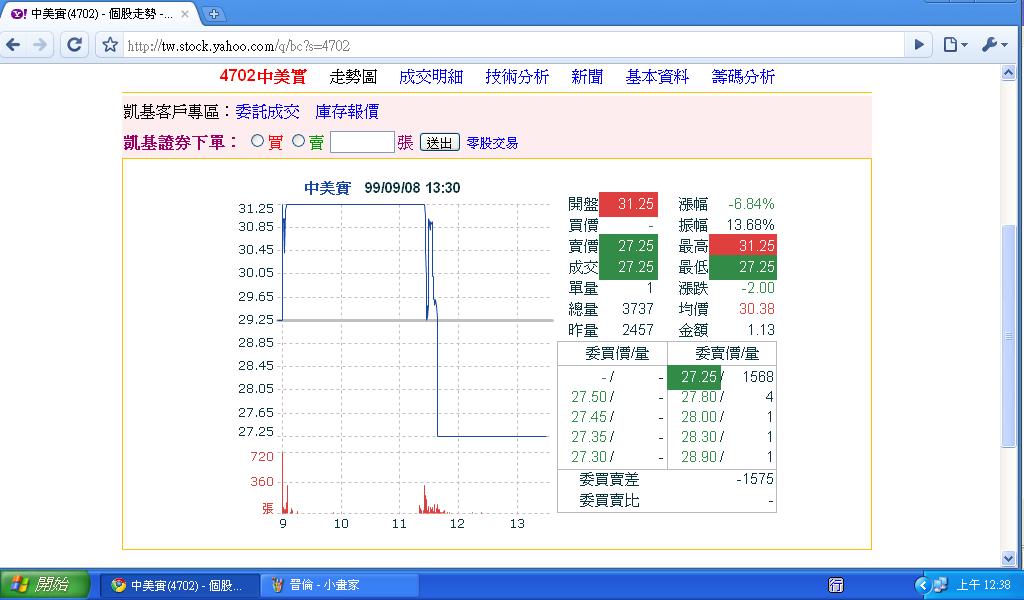This screenshot has height=600, width=1024.
Task: Click the 4702中美實 stock title
Action: coord(263,76)
